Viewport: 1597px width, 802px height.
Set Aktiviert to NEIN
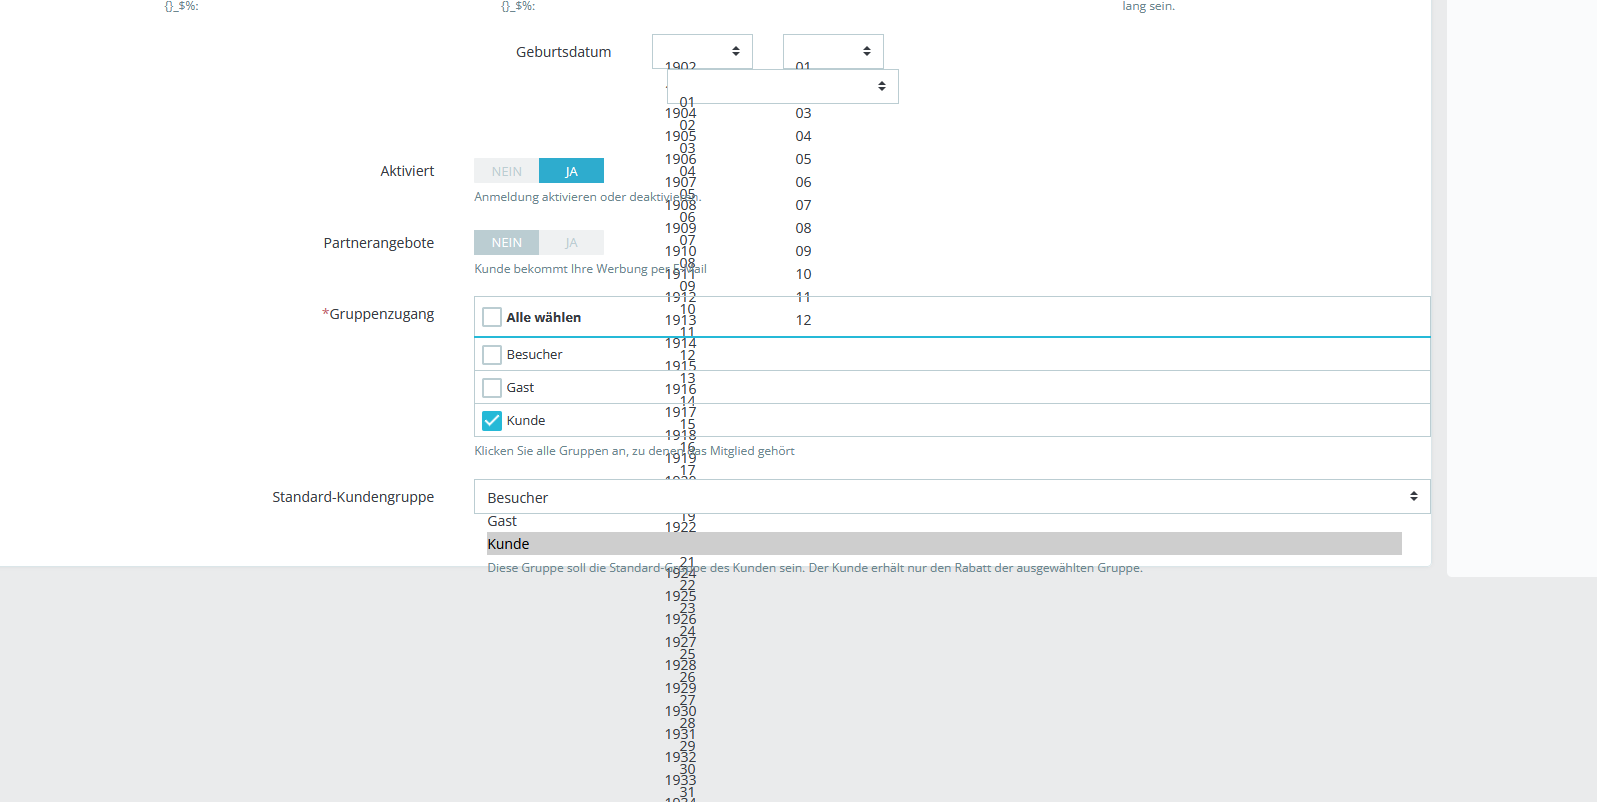506,171
